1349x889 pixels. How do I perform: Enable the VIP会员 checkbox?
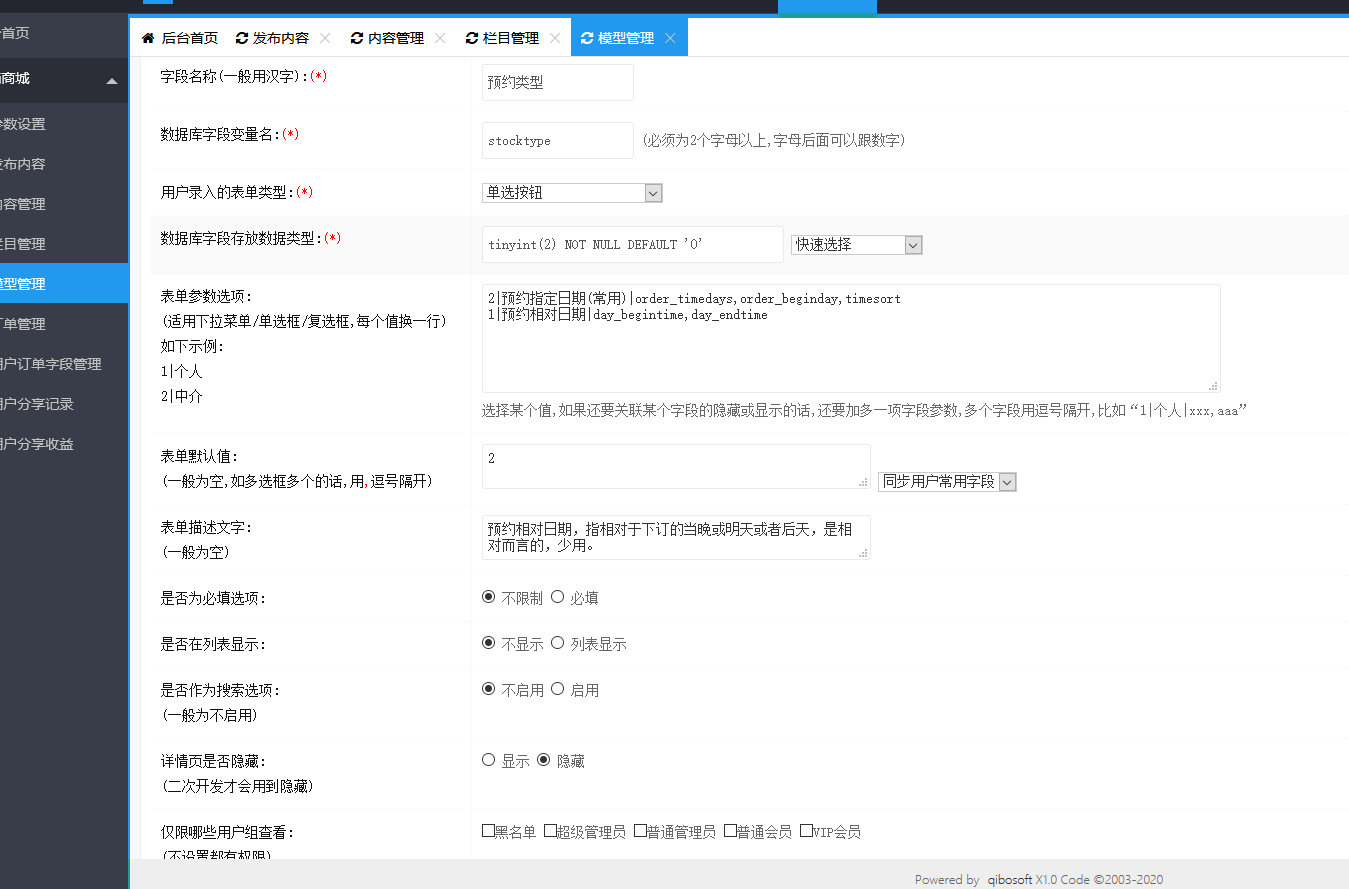pos(806,830)
